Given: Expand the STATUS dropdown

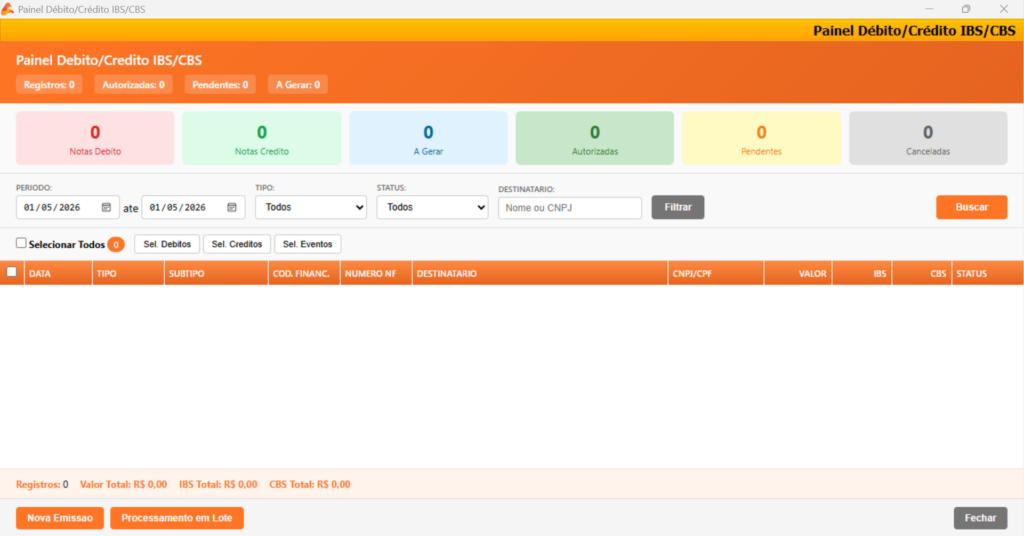Looking at the screenshot, I should (x=432, y=208).
